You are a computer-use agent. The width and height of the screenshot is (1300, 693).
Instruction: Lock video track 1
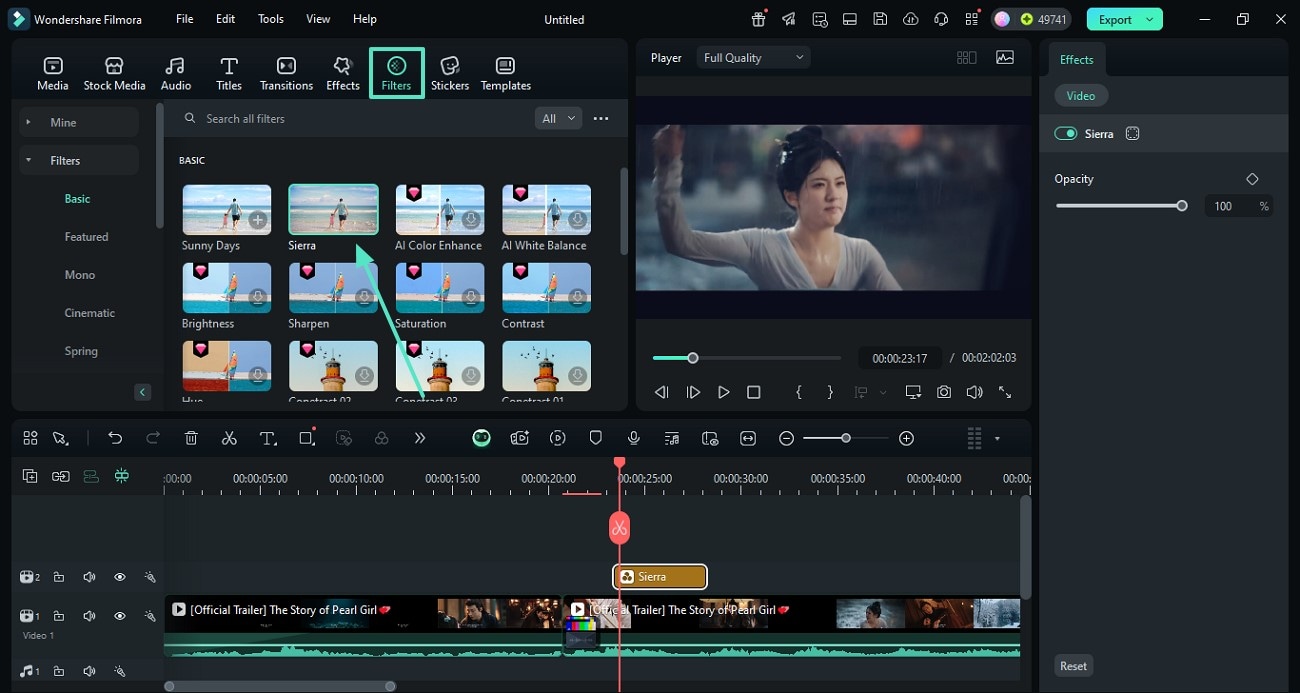[59, 616]
